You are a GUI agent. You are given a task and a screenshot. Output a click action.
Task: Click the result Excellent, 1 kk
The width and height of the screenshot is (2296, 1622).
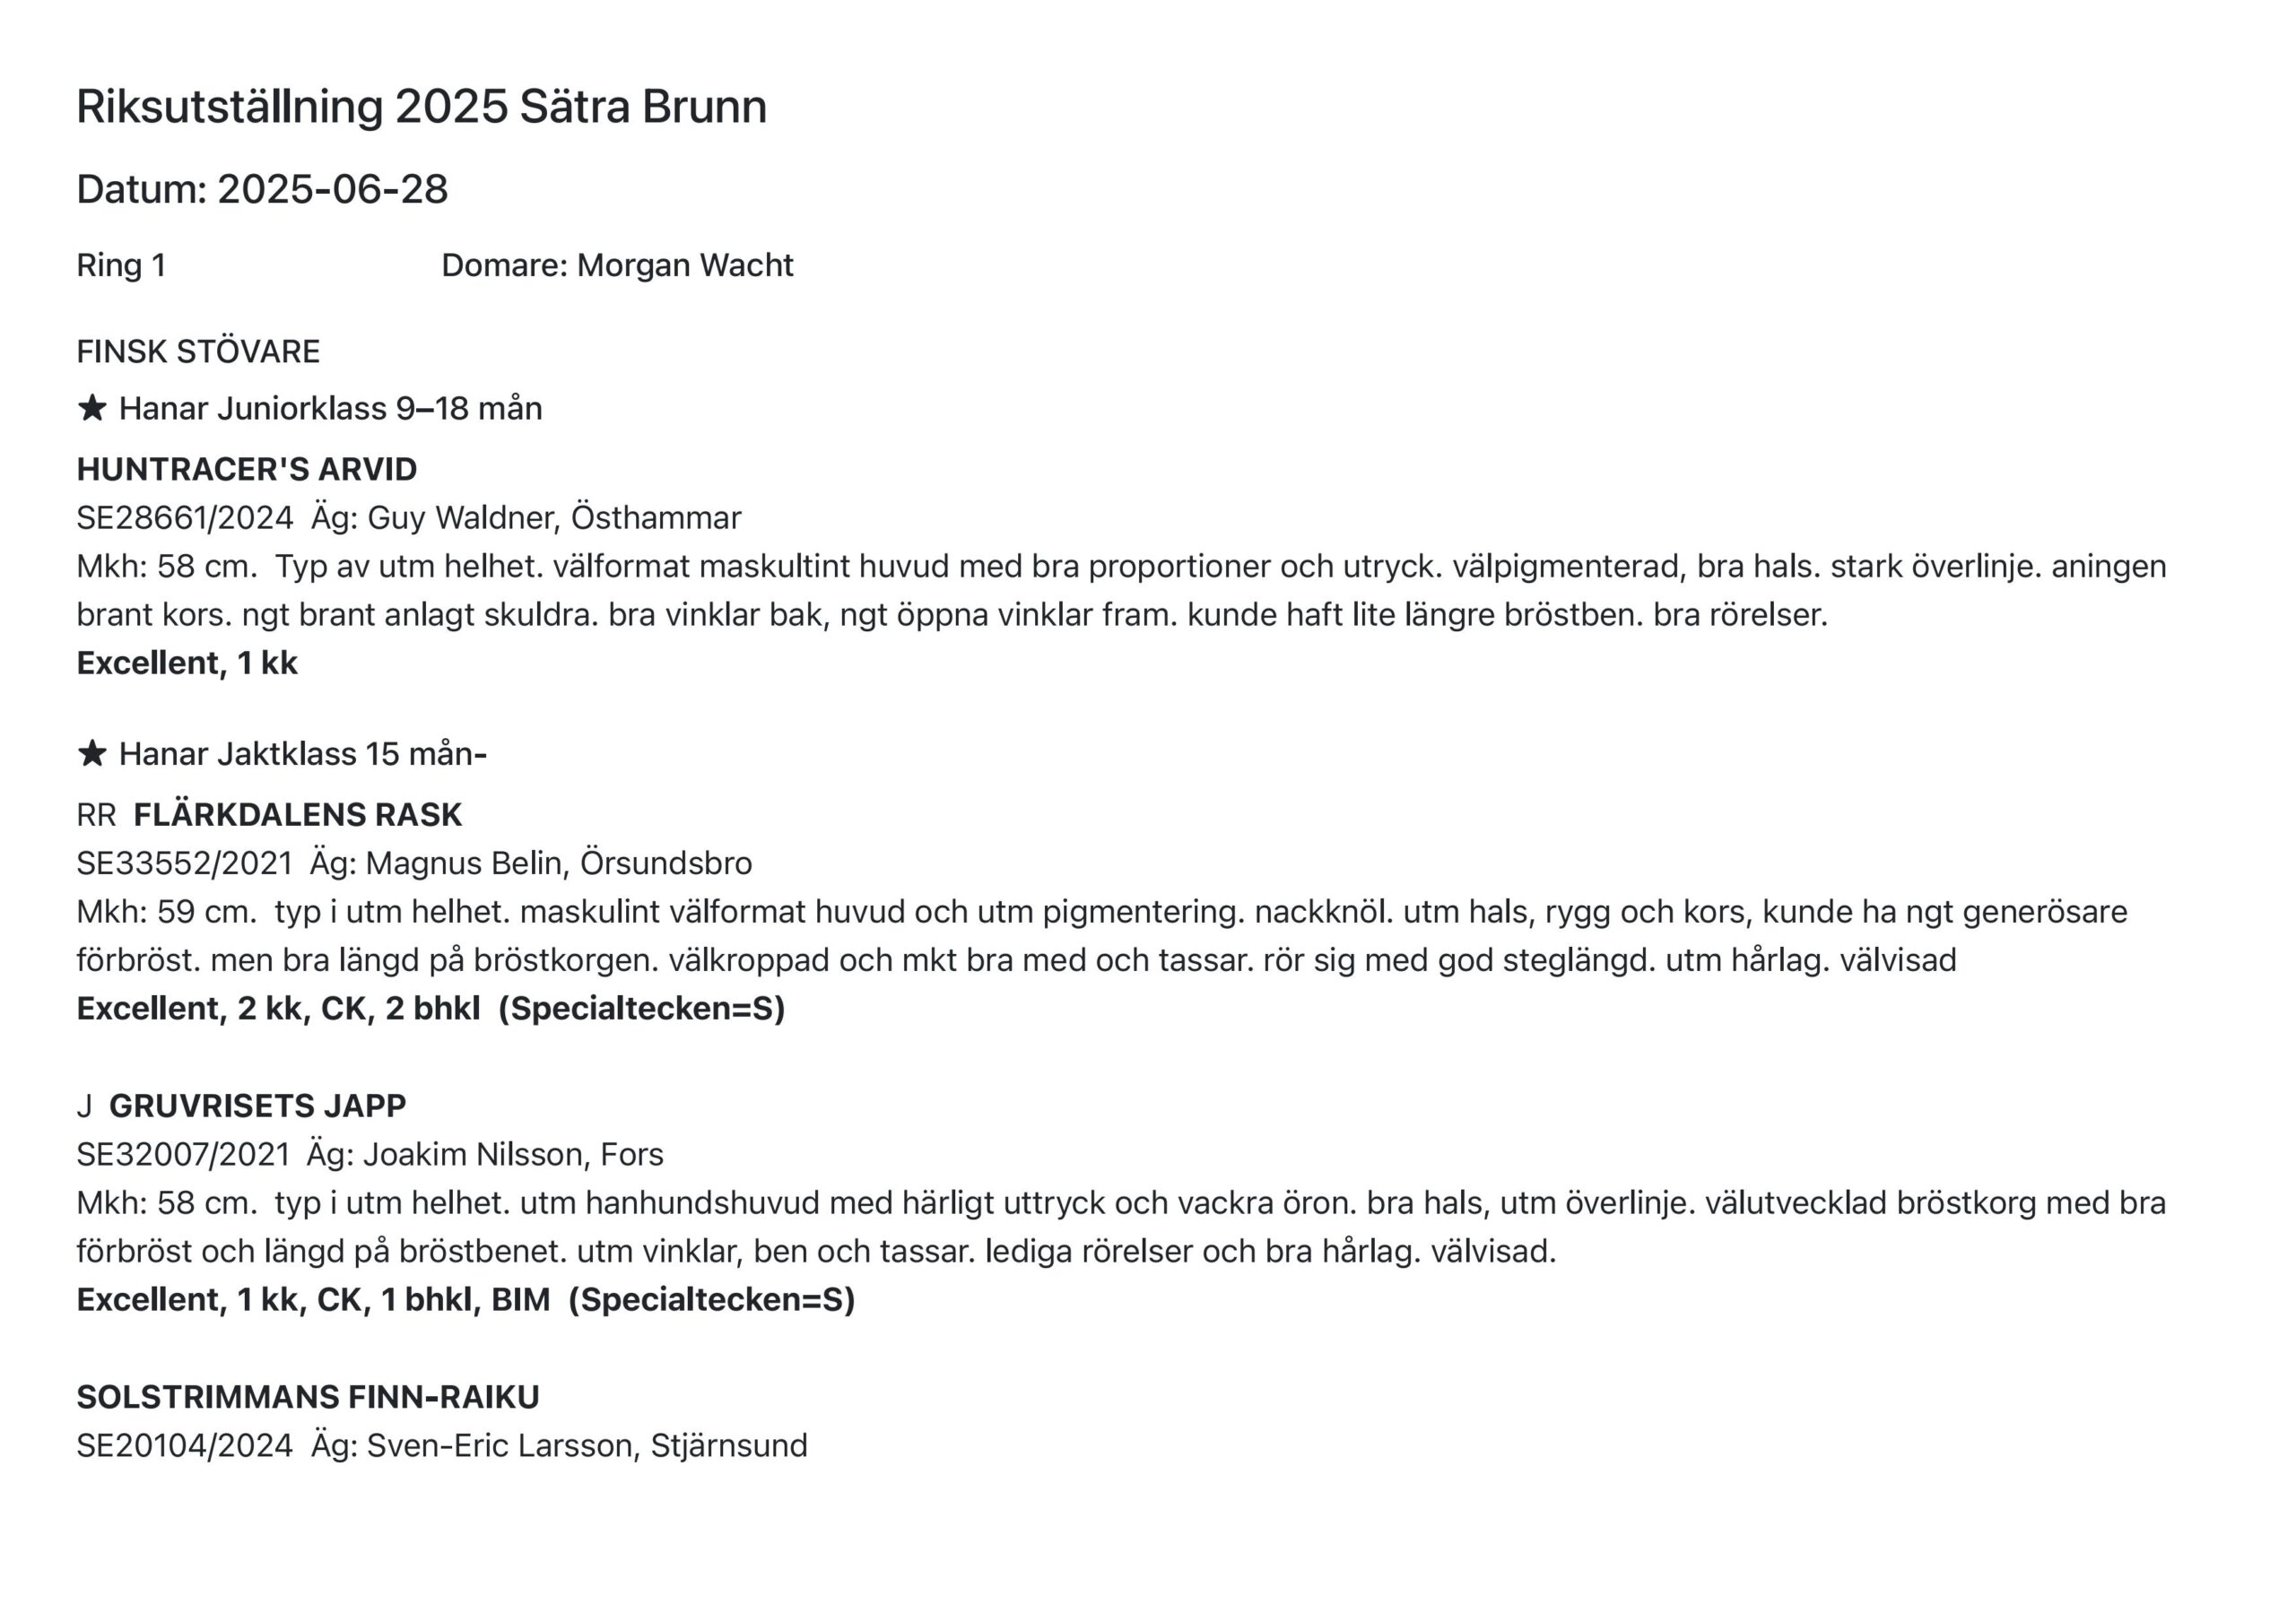pyautogui.click(x=187, y=663)
